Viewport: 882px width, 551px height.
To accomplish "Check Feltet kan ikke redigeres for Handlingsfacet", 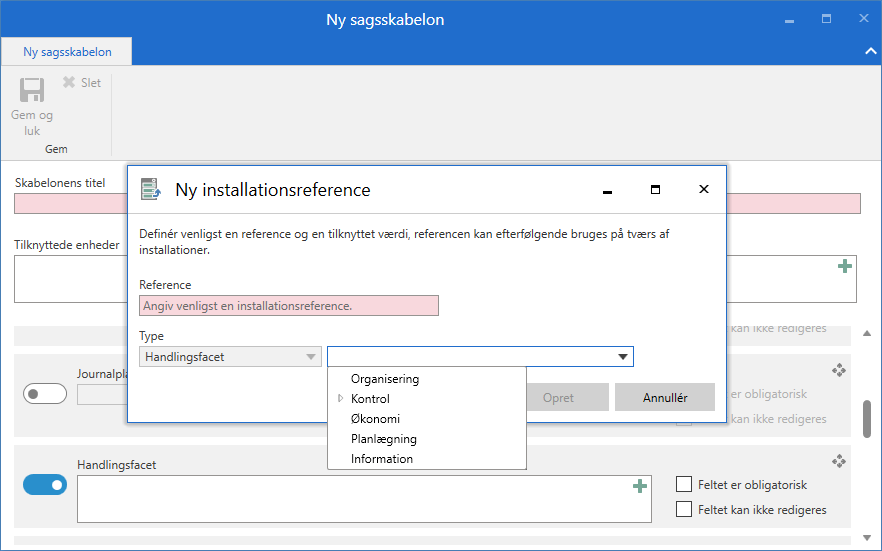I will (684, 510).
